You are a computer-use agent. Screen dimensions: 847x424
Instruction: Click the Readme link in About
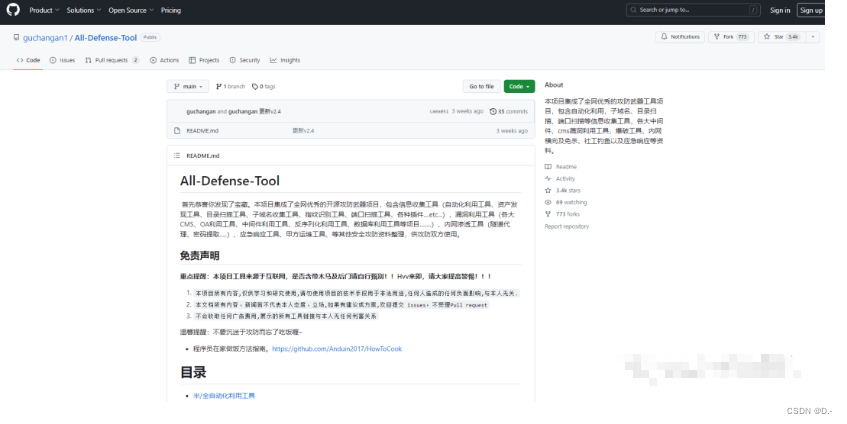(x=566, y=167)
